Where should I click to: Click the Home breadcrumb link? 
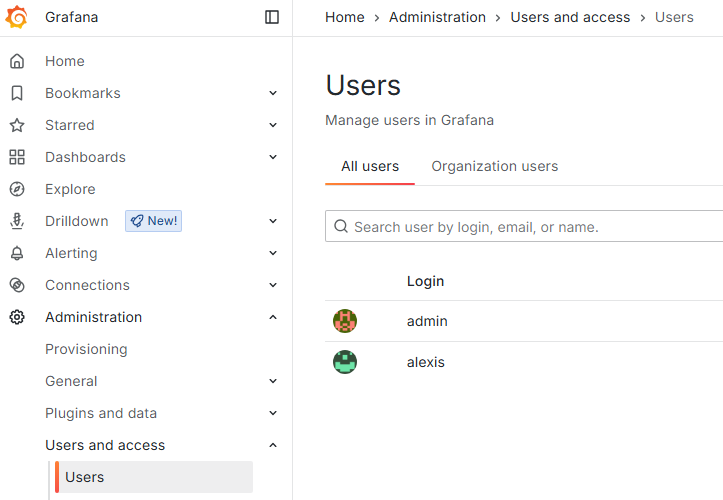click(344, 17)
